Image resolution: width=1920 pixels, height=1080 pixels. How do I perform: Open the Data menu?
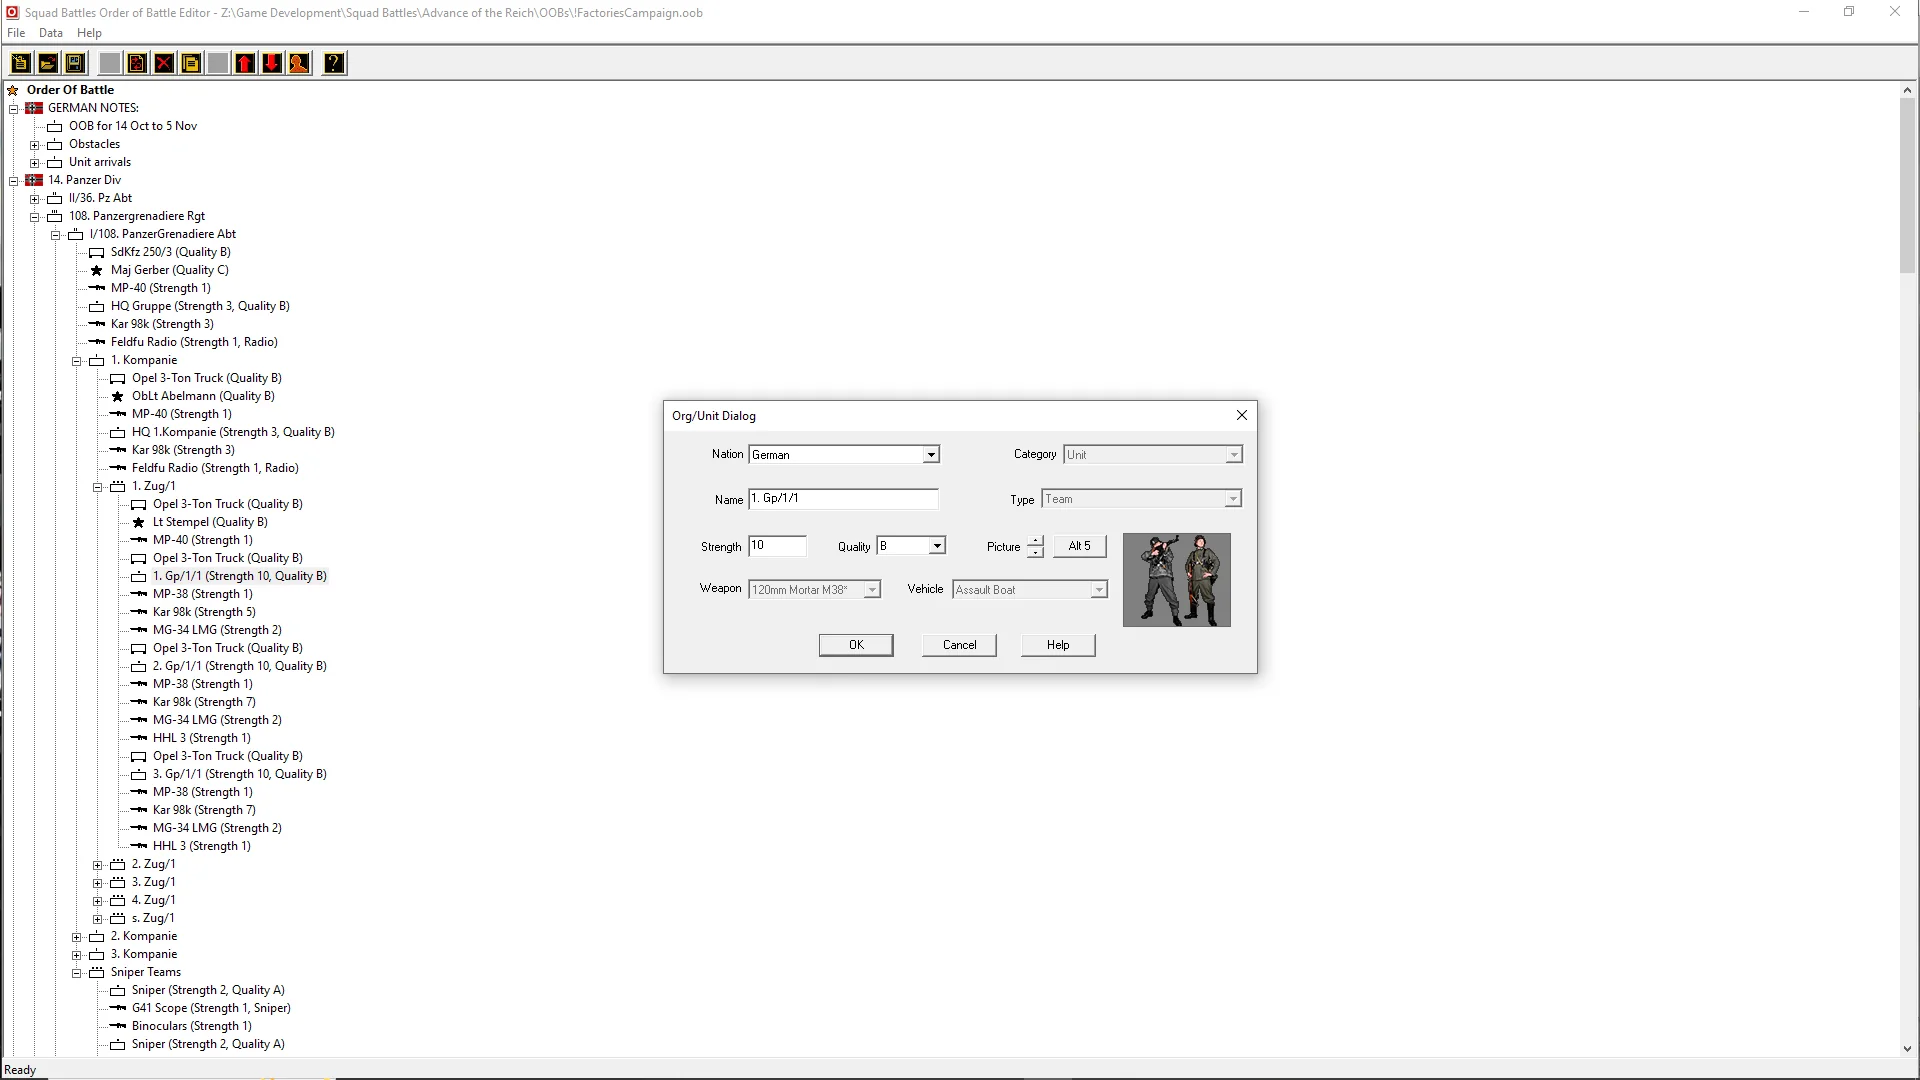coord(50,33)
